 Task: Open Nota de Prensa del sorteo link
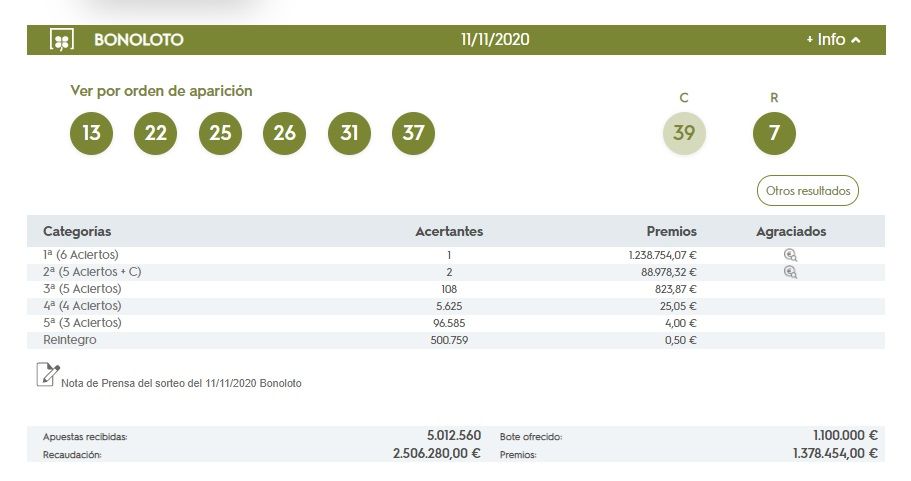click(181, 383)
